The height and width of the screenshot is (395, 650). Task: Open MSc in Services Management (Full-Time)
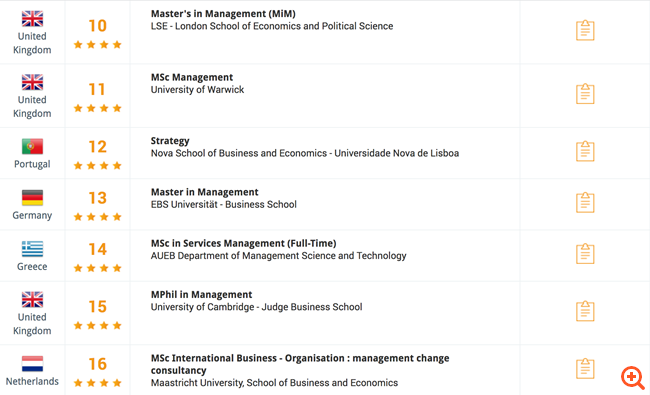tap(243, 243)
